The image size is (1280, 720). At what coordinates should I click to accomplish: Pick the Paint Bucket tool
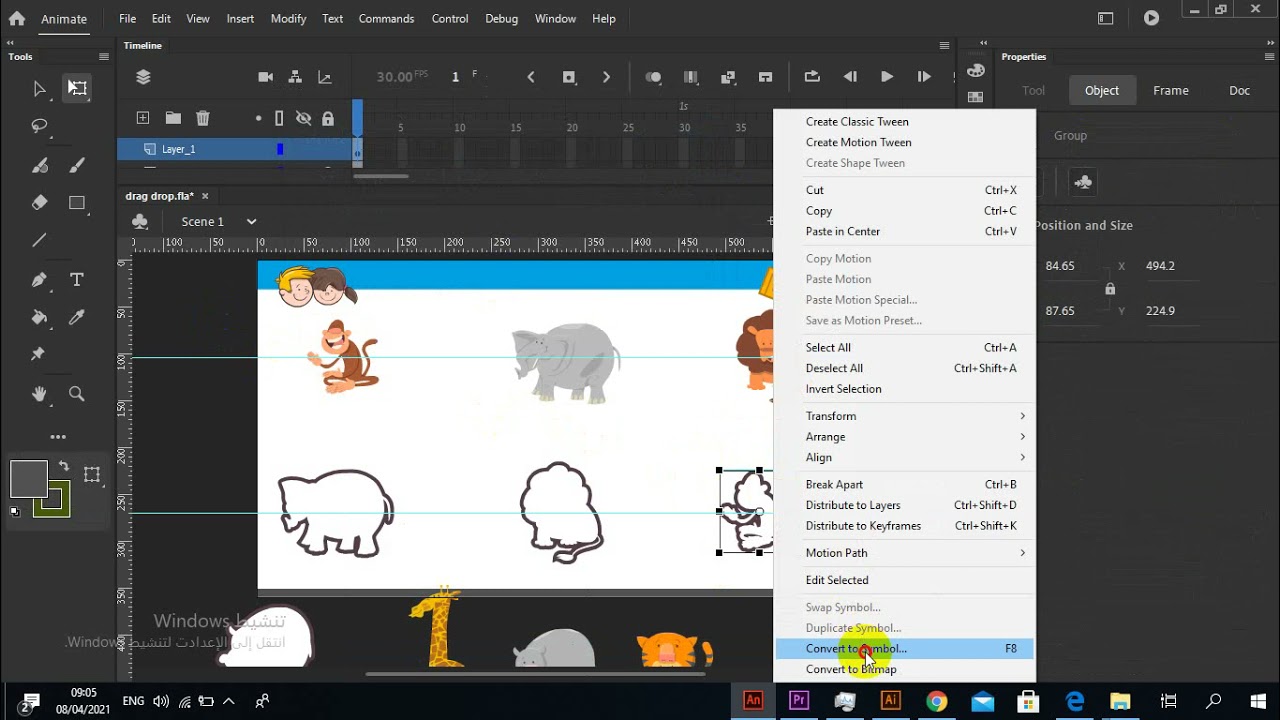[39, 317]
